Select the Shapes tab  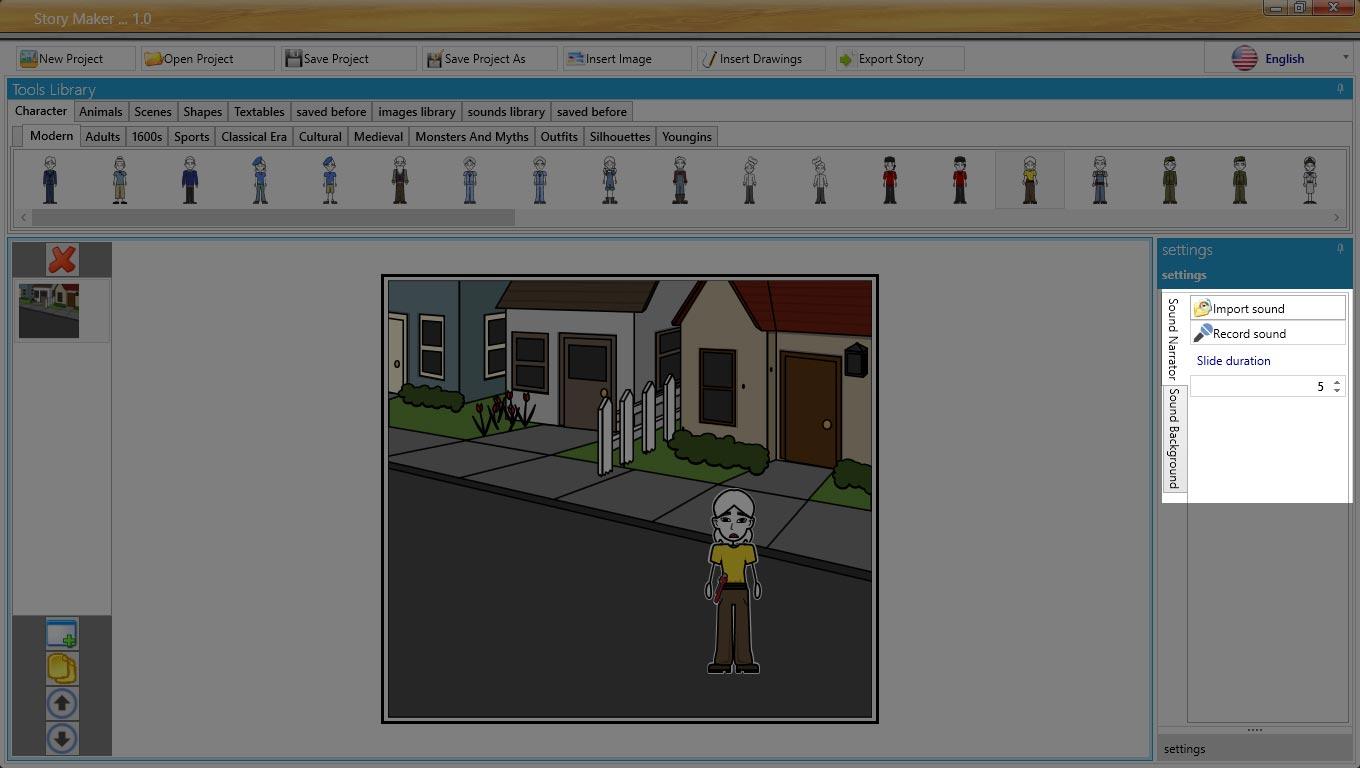203,112
